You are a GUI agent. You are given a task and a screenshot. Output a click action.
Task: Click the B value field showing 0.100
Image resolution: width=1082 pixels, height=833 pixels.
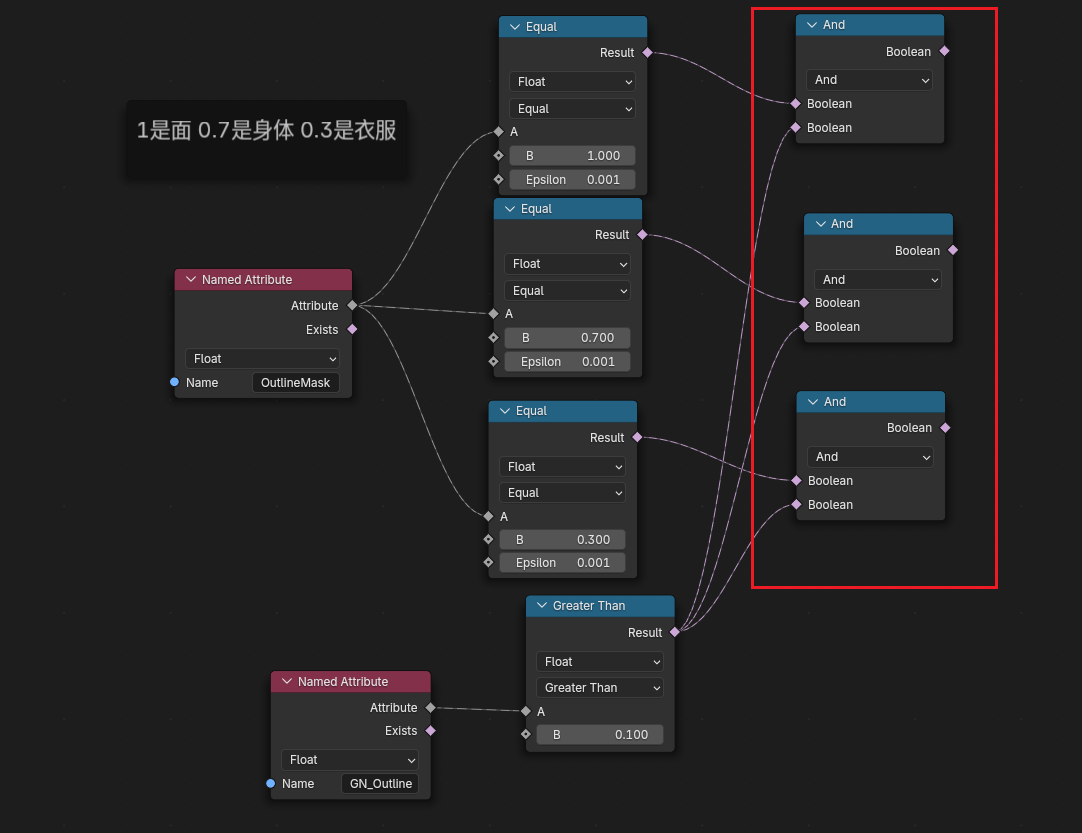(600, 735)
